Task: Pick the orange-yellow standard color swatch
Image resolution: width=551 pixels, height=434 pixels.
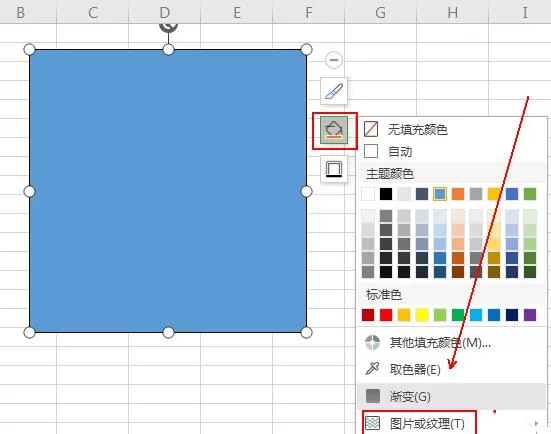Action: (x=404, y=315)
